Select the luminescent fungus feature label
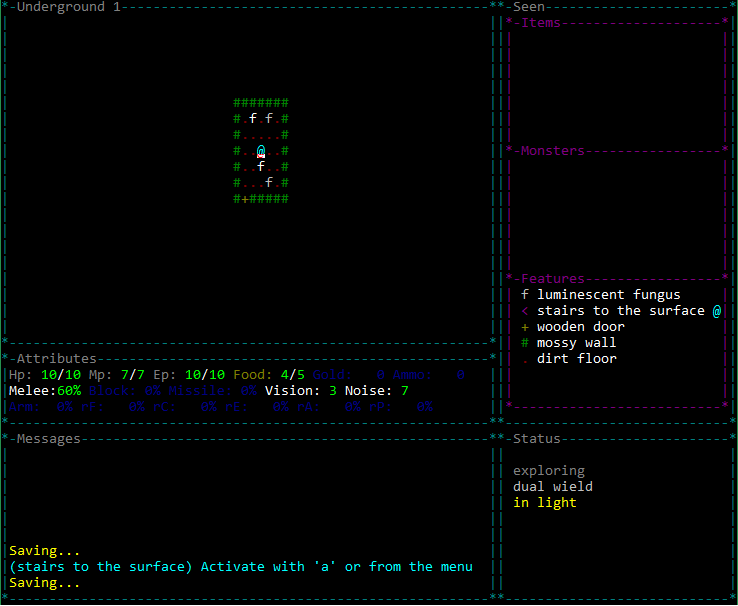 (x=609, y=295)
